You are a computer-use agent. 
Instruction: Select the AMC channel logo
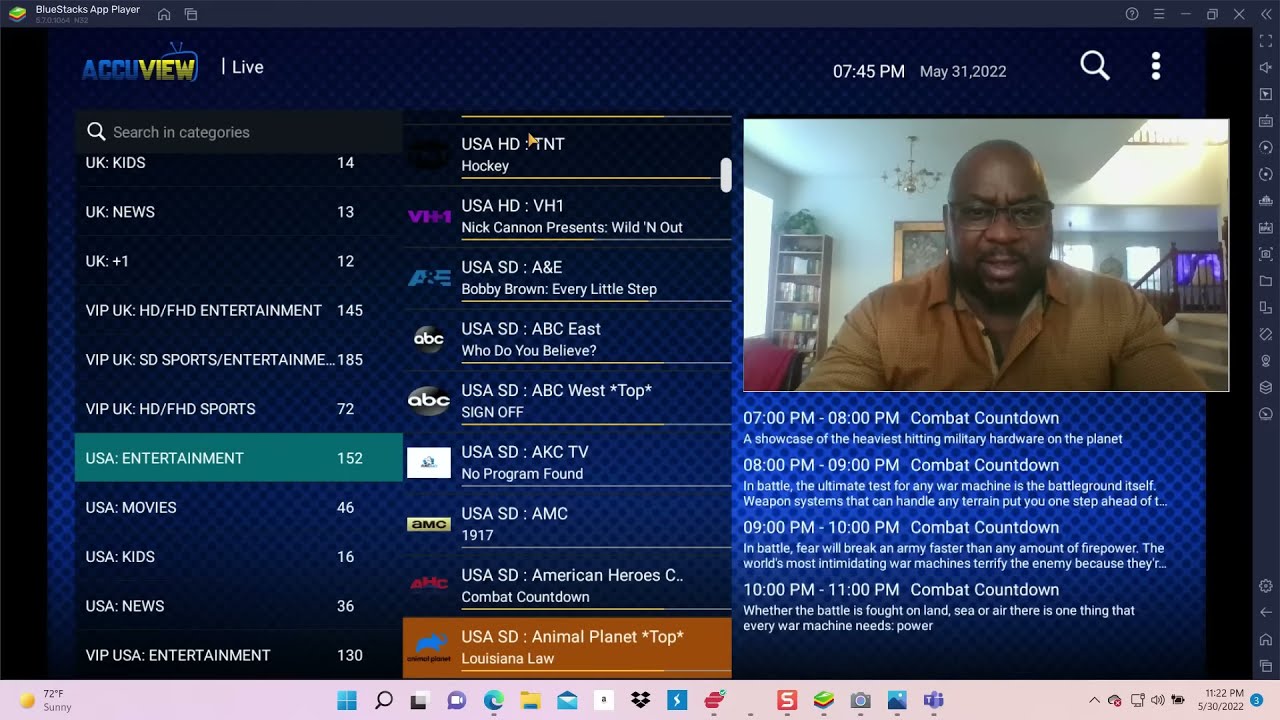(429, 524)
